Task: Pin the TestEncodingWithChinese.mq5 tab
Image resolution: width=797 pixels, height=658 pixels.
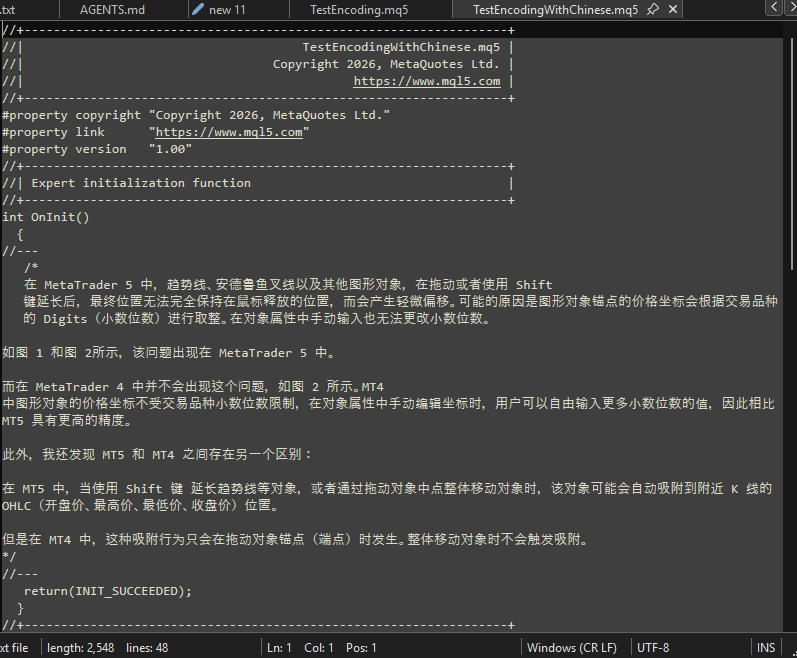Action: coord(653,9)
